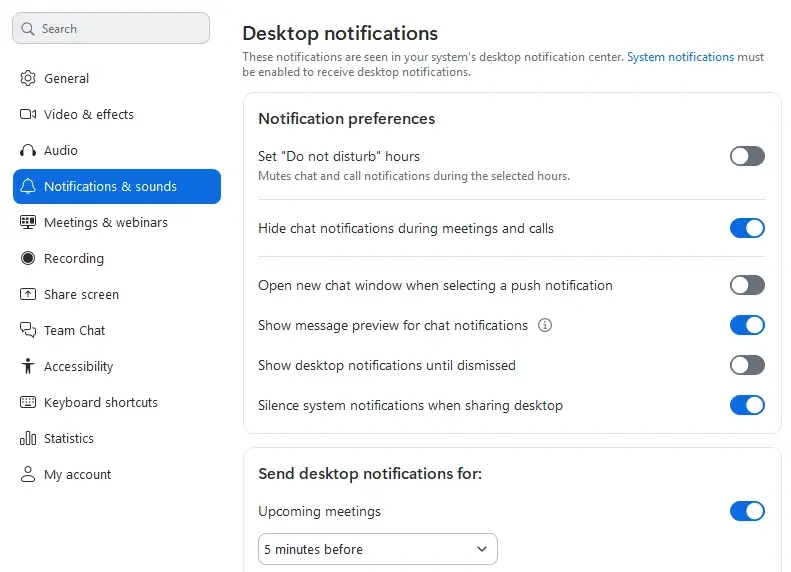Click info icon beside message preview option
791x572 pixels.
click(545, 325)
